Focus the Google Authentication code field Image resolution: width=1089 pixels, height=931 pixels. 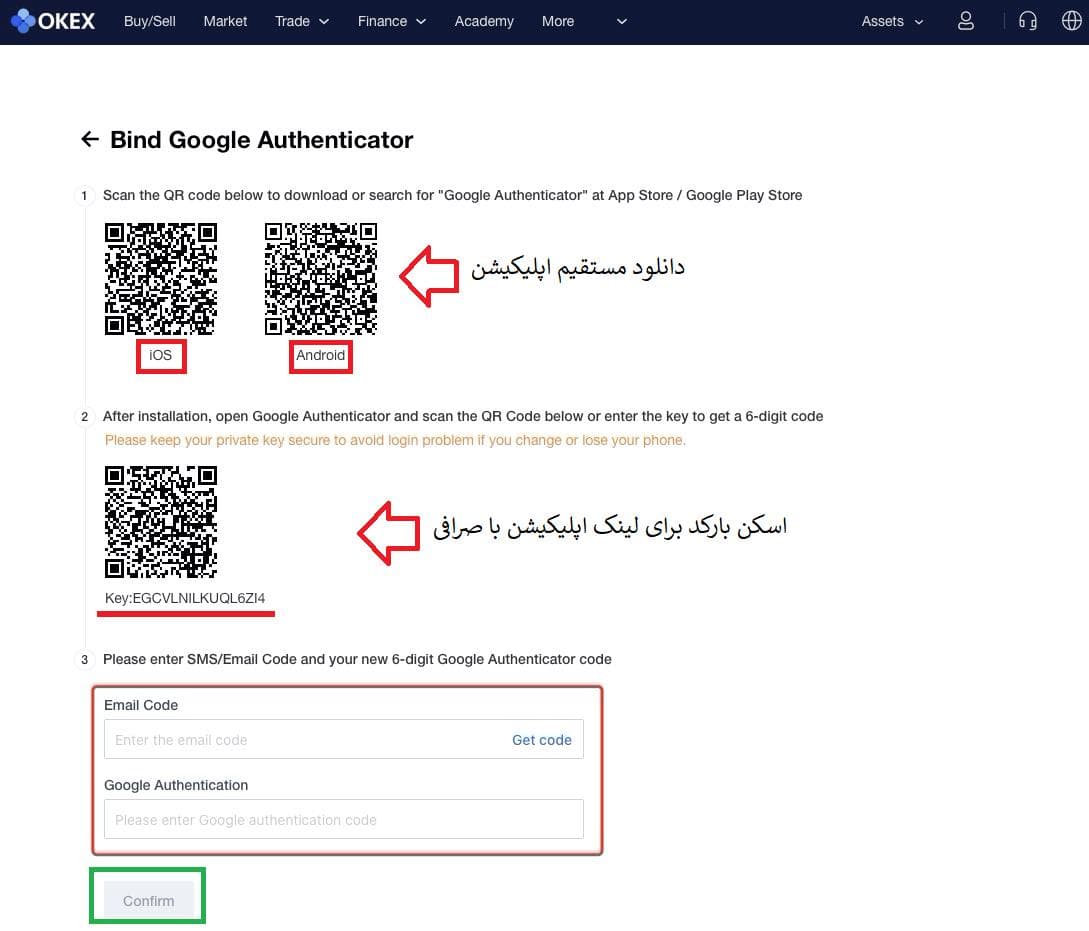343,819
